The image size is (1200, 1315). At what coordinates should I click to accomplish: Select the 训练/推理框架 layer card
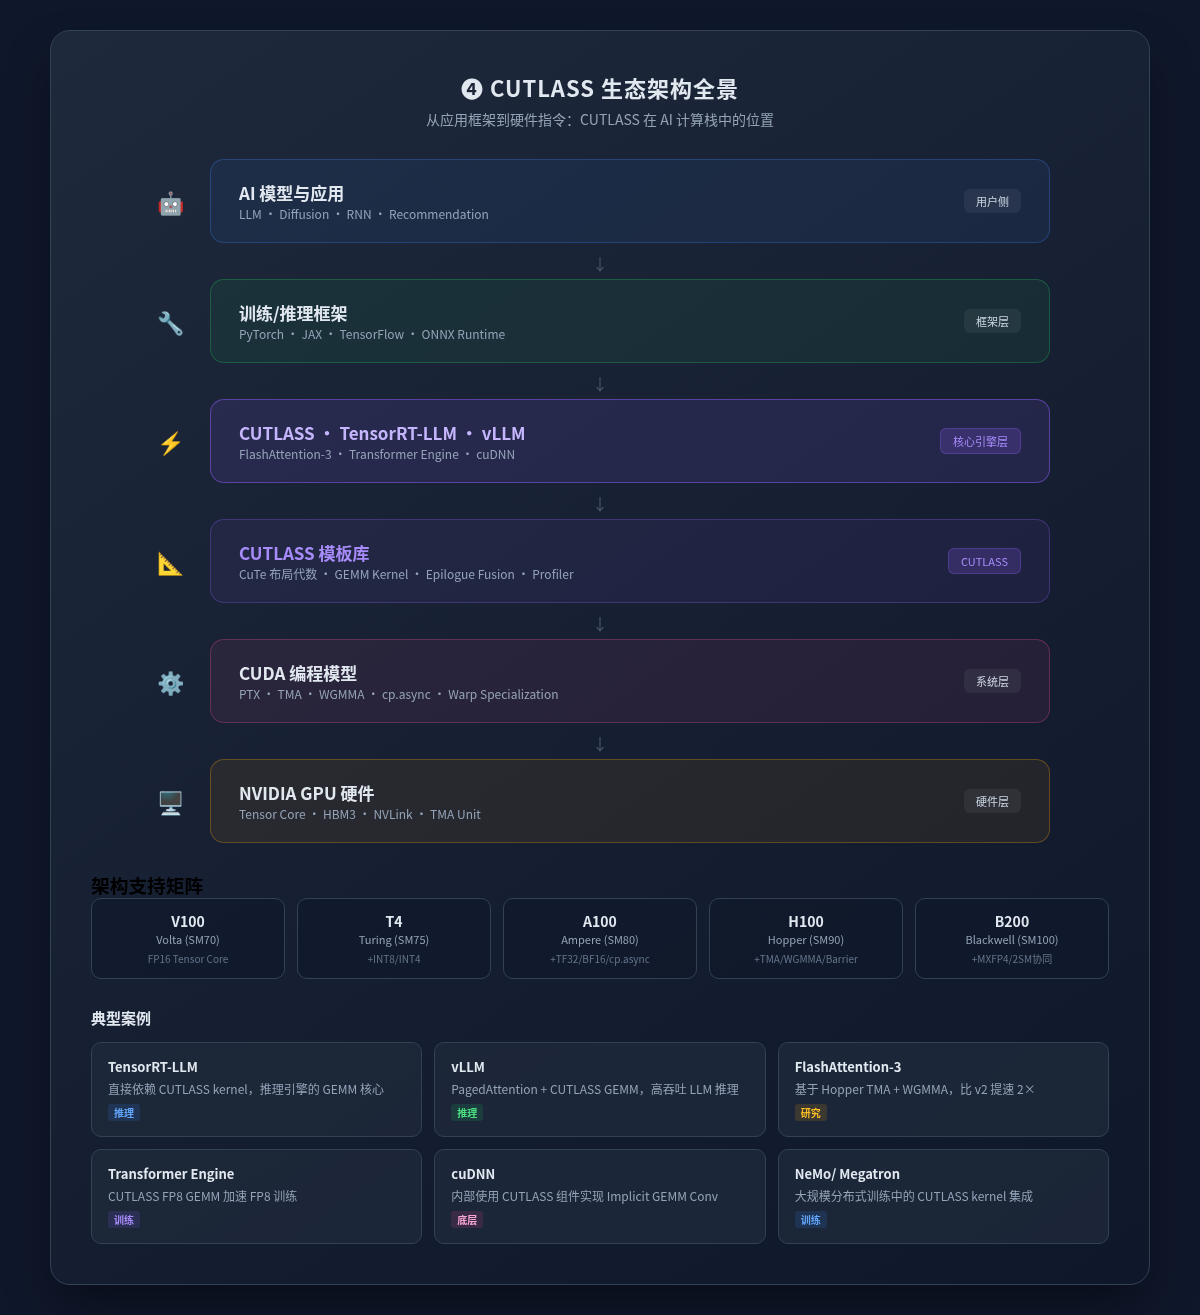click(630, 321)
